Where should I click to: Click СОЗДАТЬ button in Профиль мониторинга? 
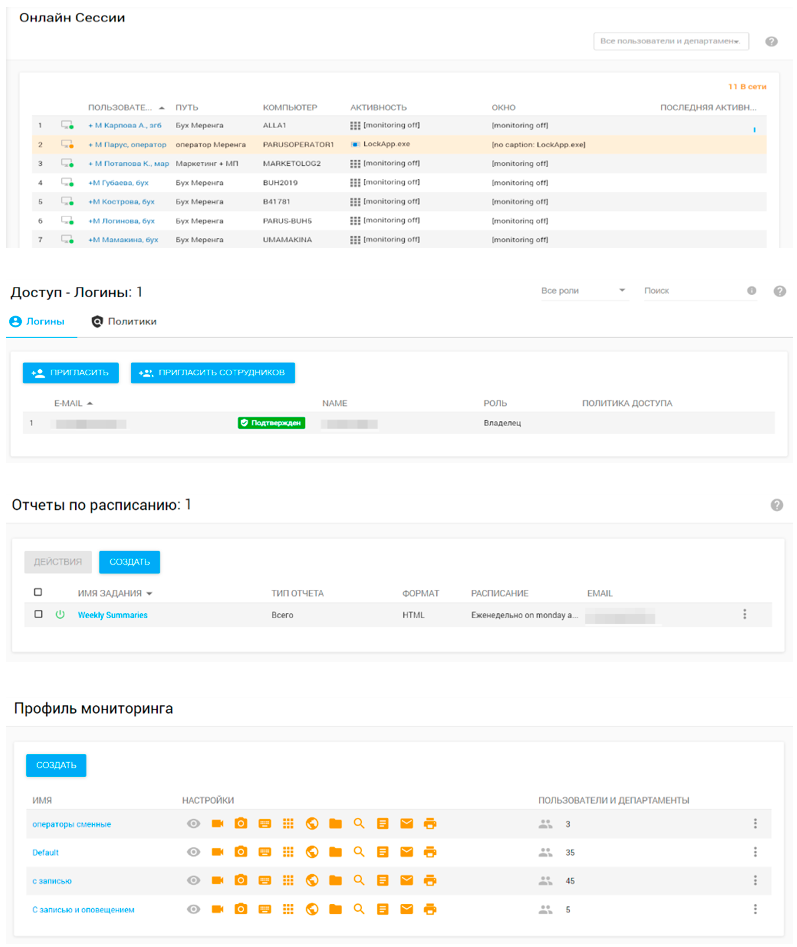click(x=56, y=765)
